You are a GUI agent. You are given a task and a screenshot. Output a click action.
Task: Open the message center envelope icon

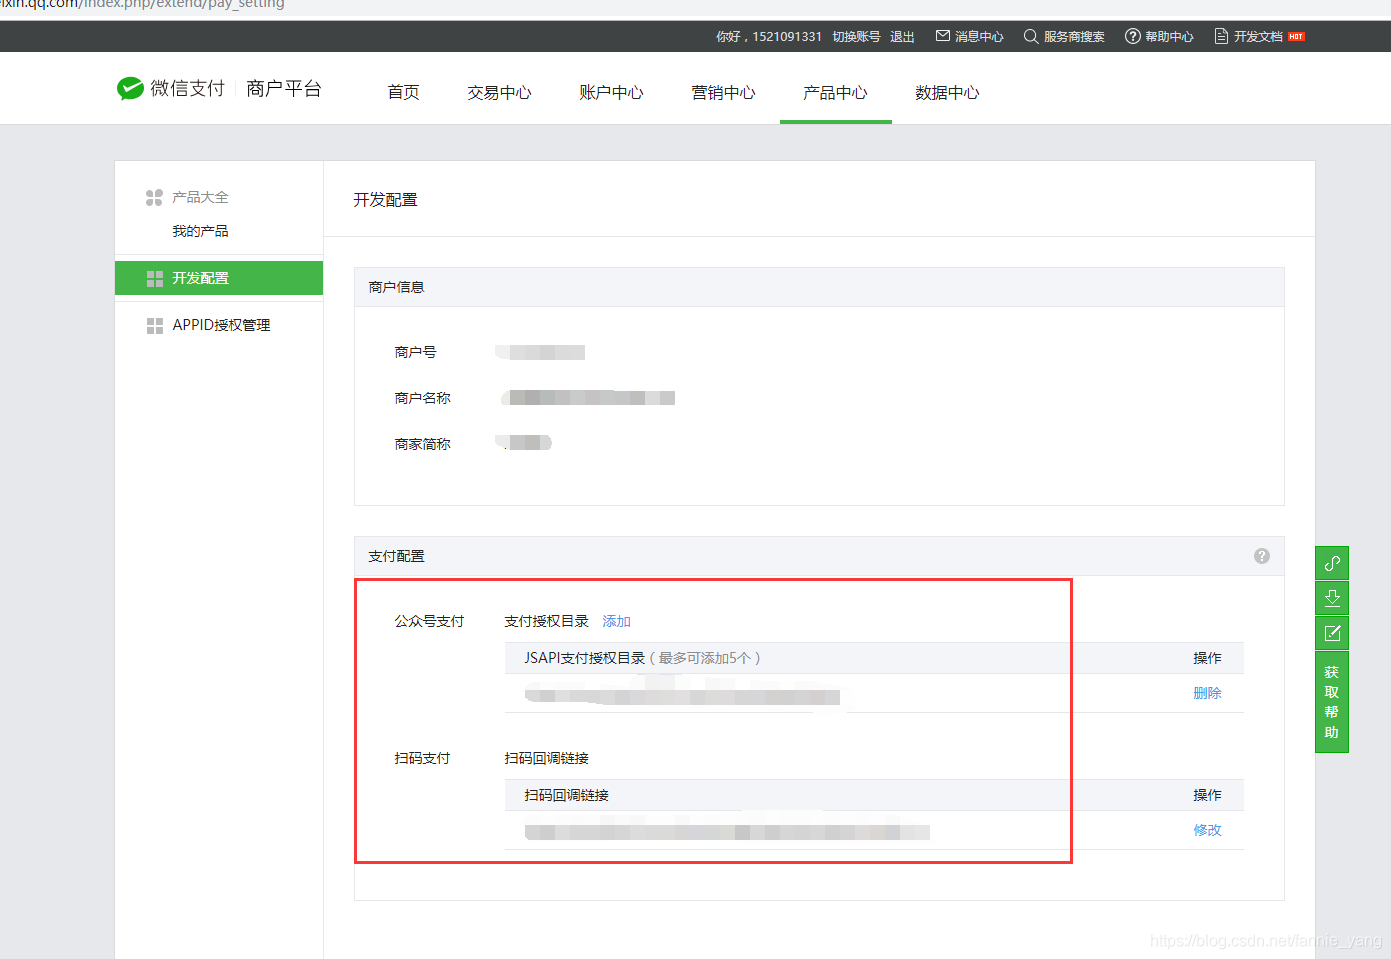tap(942, 36)
